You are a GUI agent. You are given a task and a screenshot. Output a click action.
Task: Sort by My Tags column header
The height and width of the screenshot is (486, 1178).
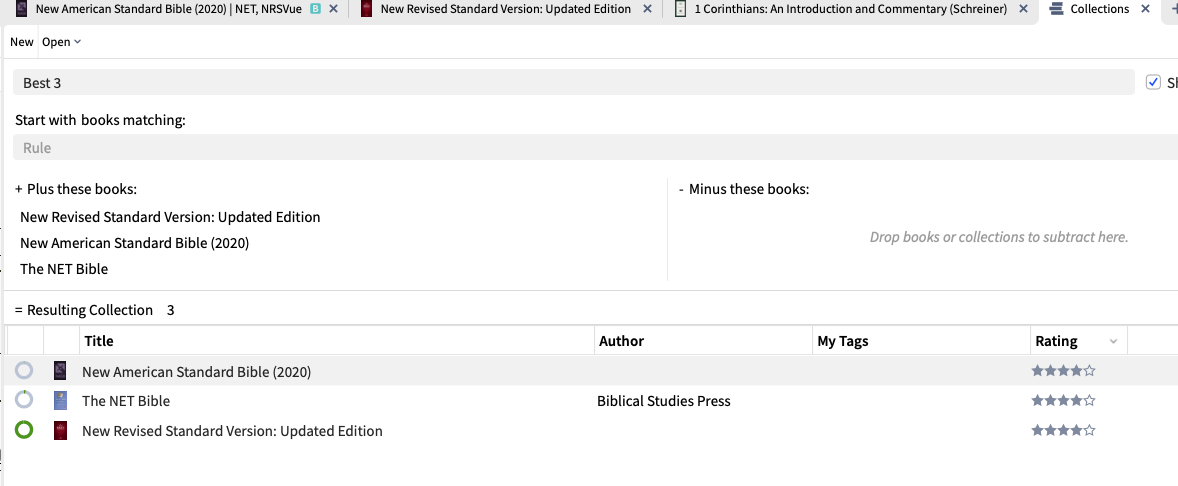(921, 341)
